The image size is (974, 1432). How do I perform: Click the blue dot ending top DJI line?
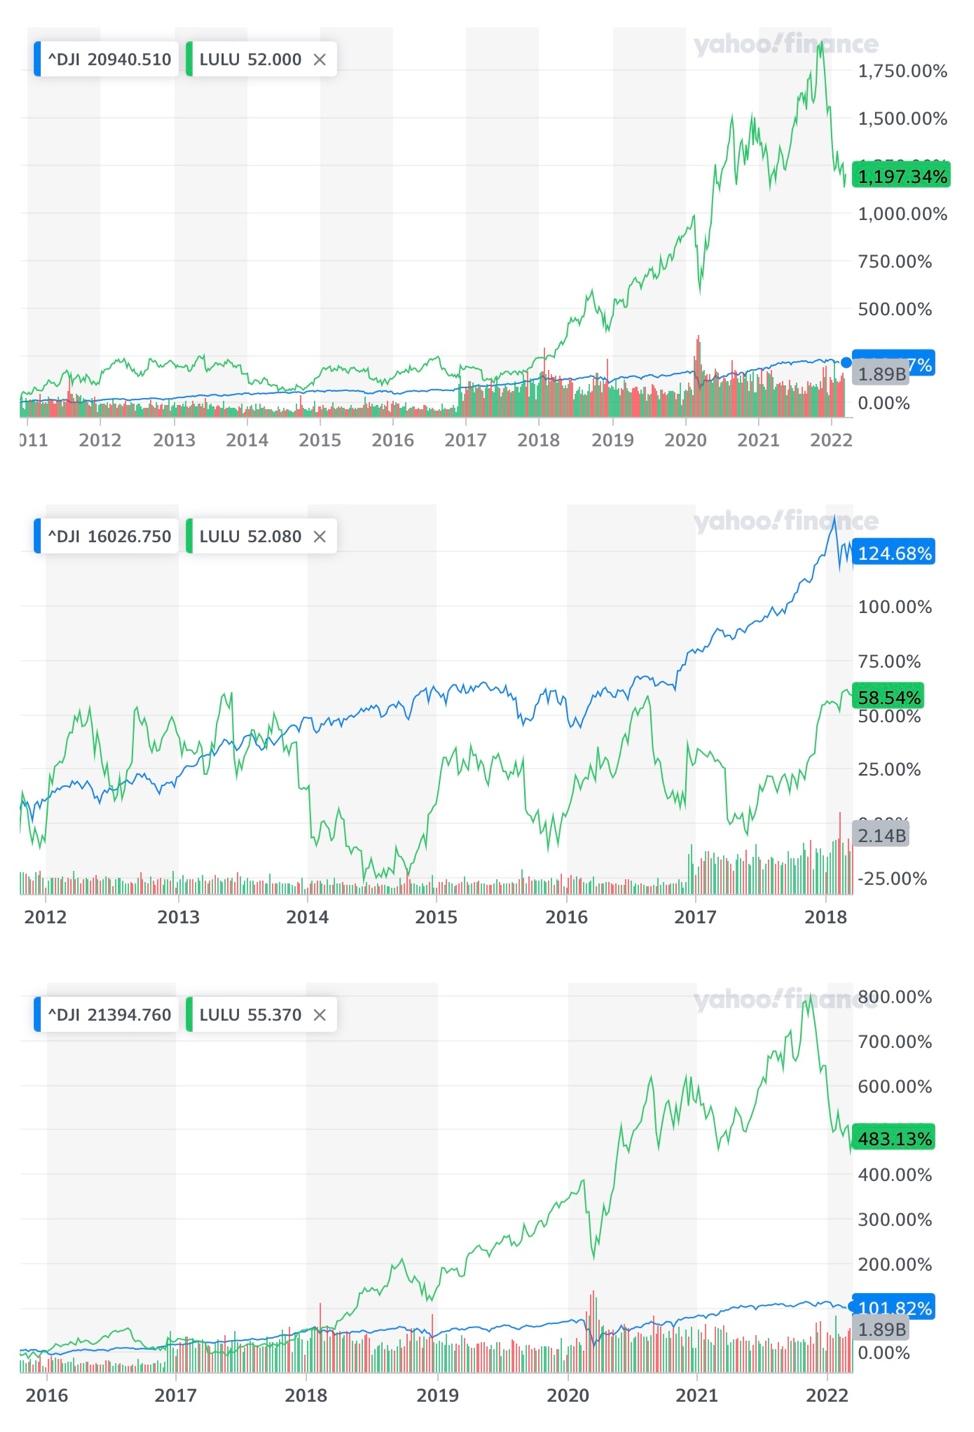[847, 363]
